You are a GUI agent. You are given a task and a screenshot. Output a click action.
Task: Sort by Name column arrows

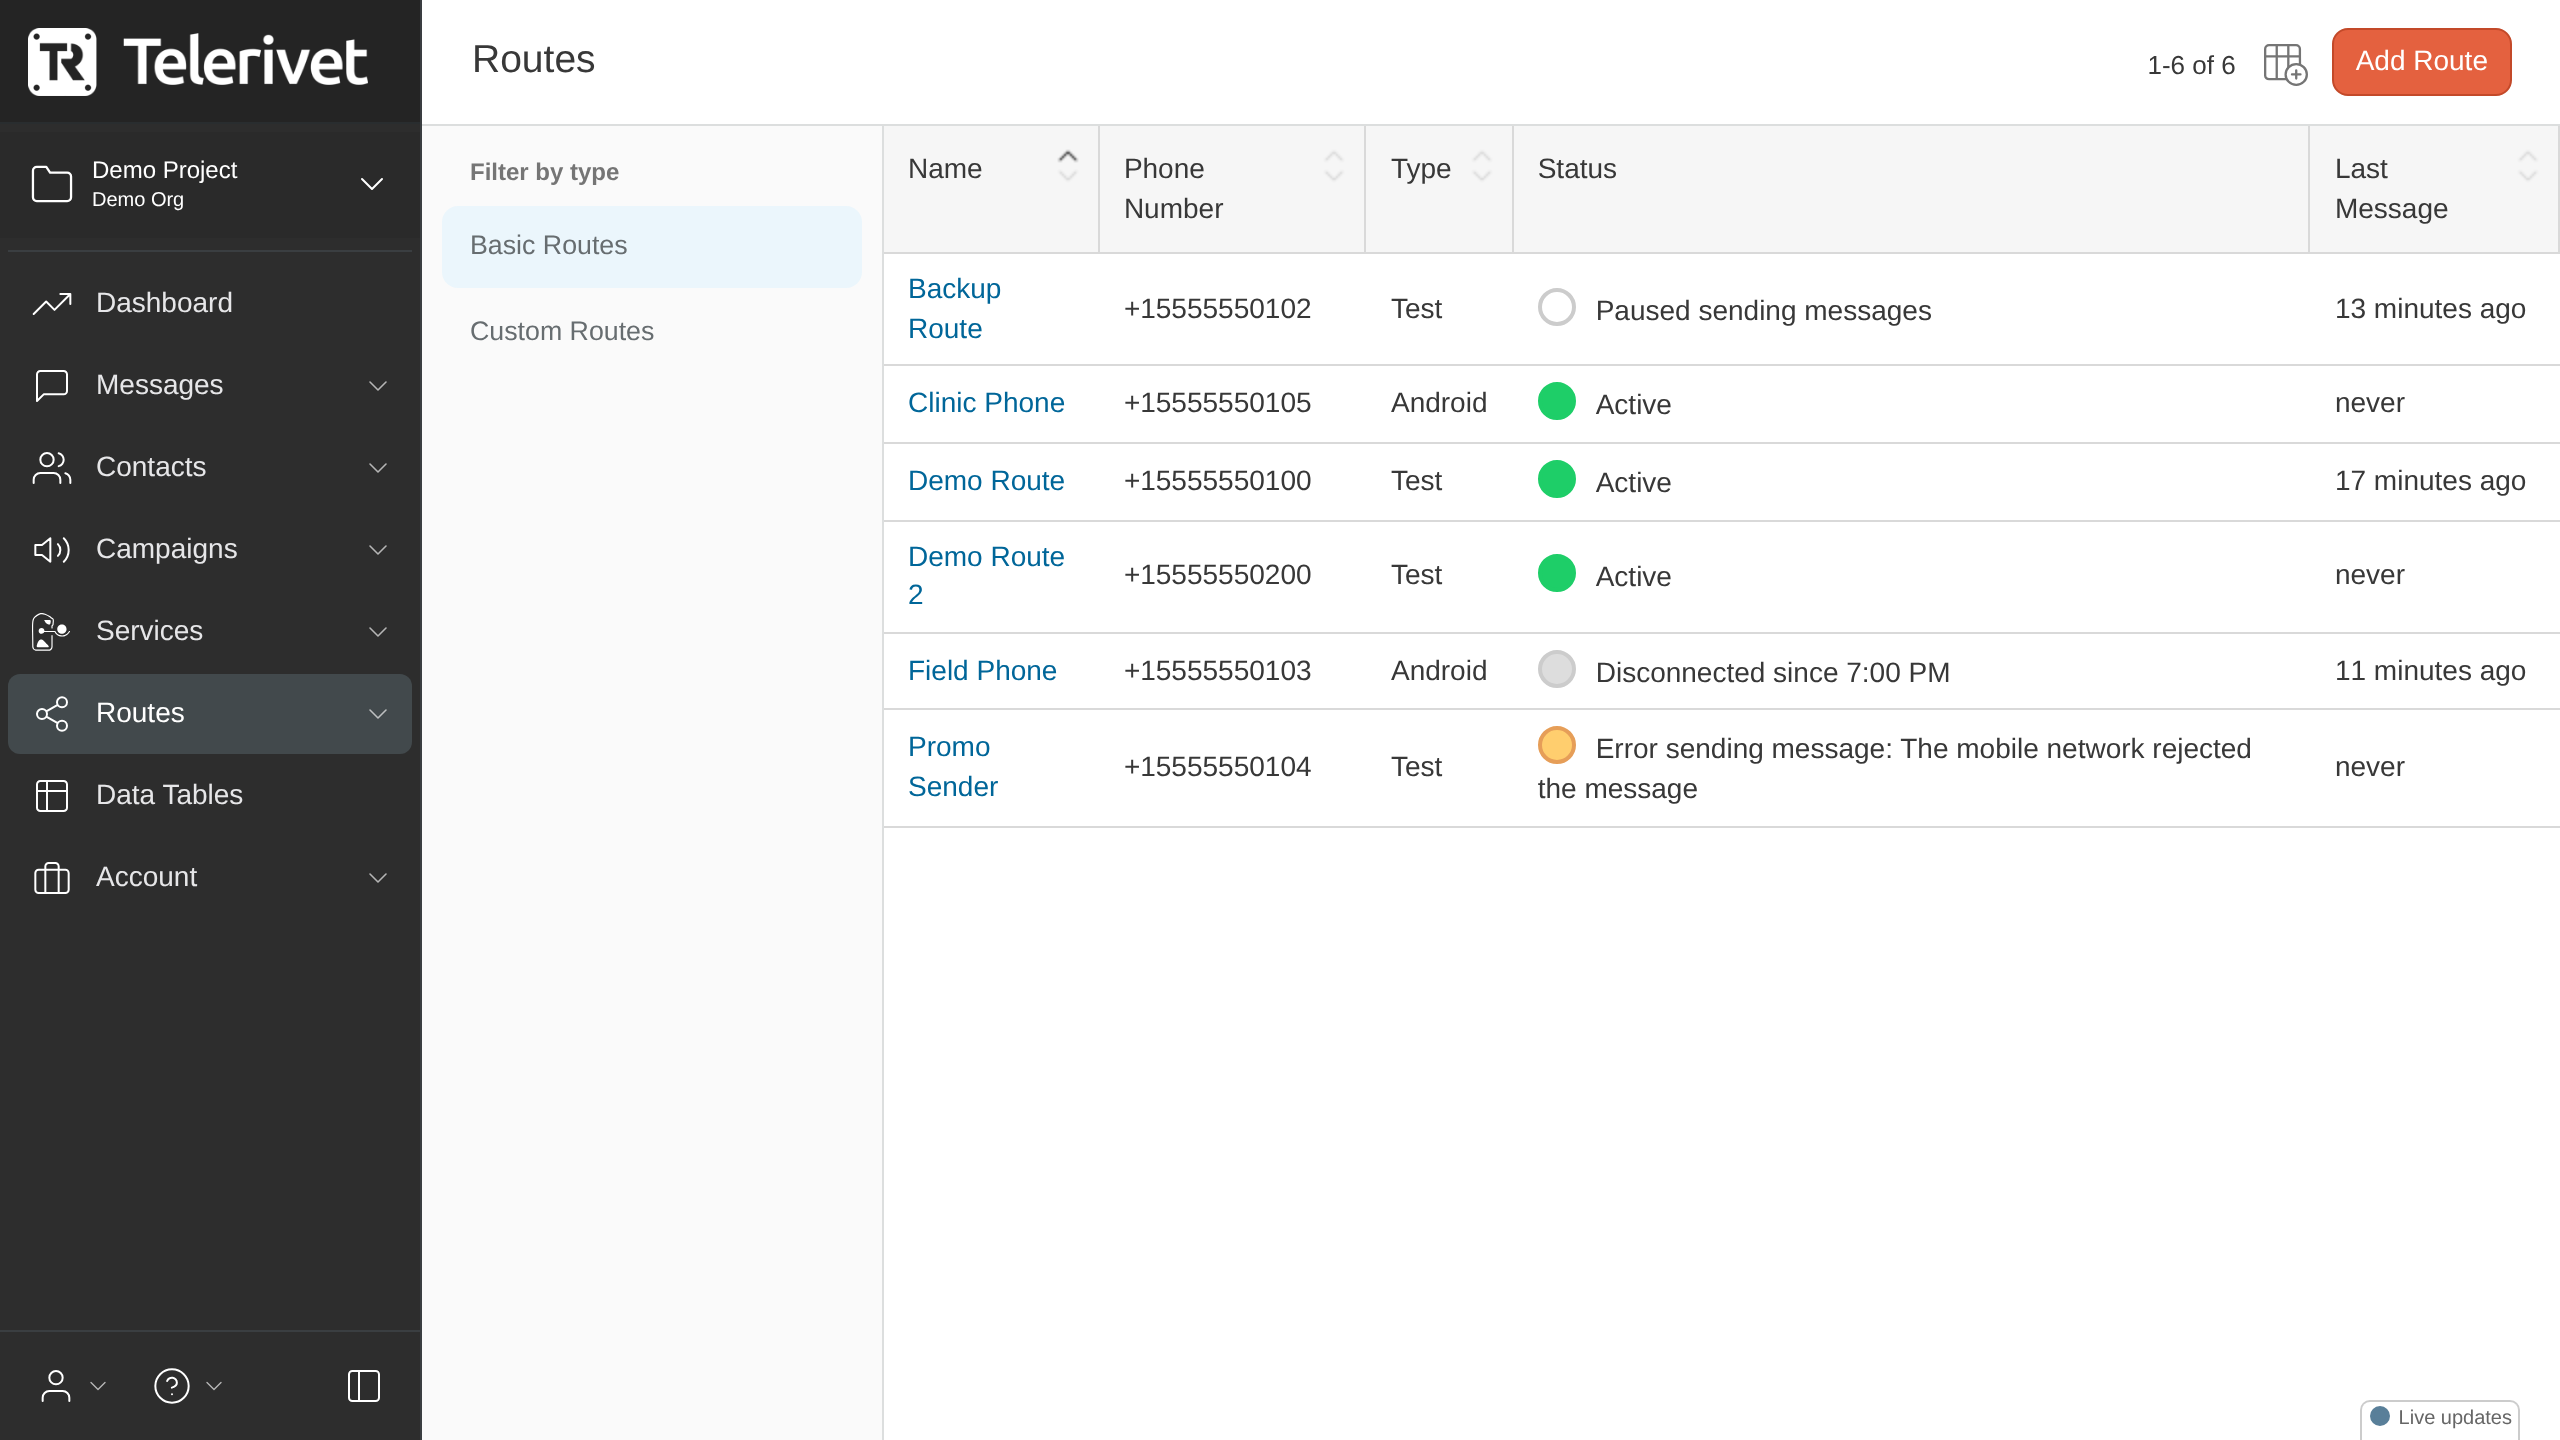click(x=1068, y=166)
